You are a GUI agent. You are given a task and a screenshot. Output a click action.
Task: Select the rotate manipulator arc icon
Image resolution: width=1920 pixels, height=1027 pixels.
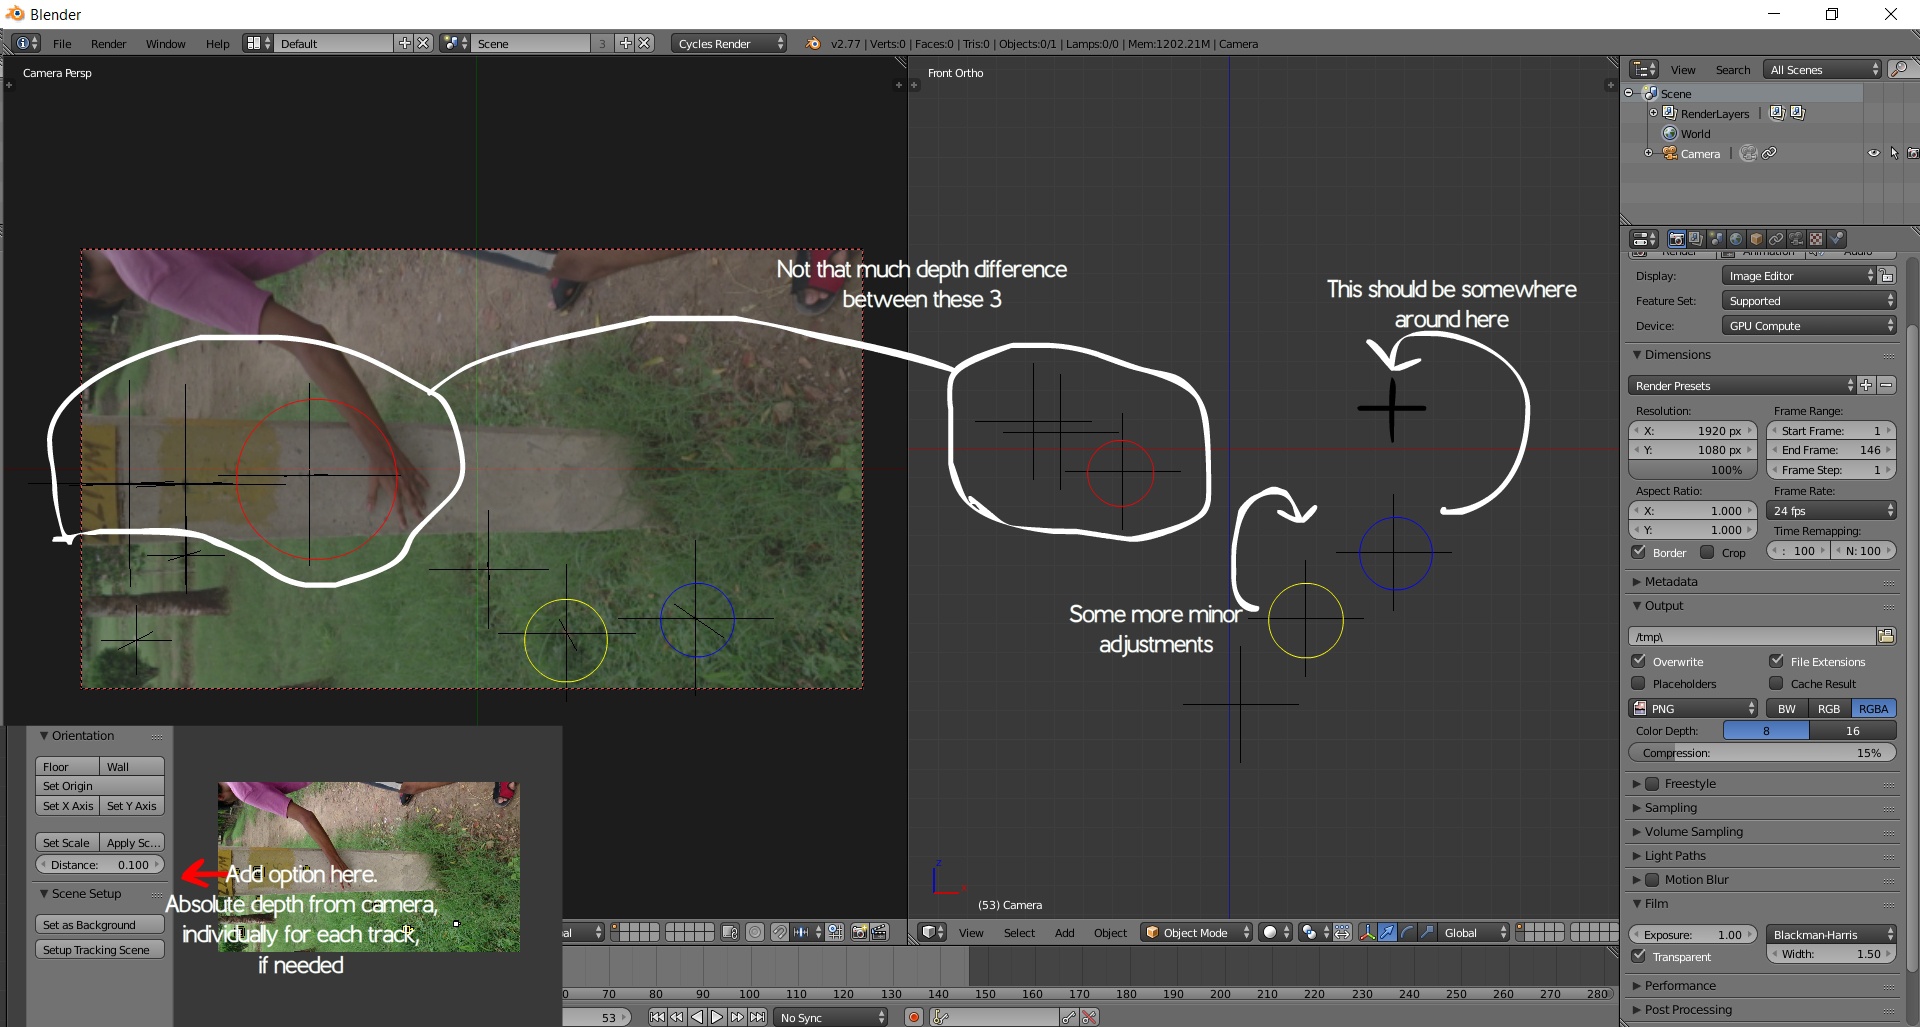click(1407, 932)
